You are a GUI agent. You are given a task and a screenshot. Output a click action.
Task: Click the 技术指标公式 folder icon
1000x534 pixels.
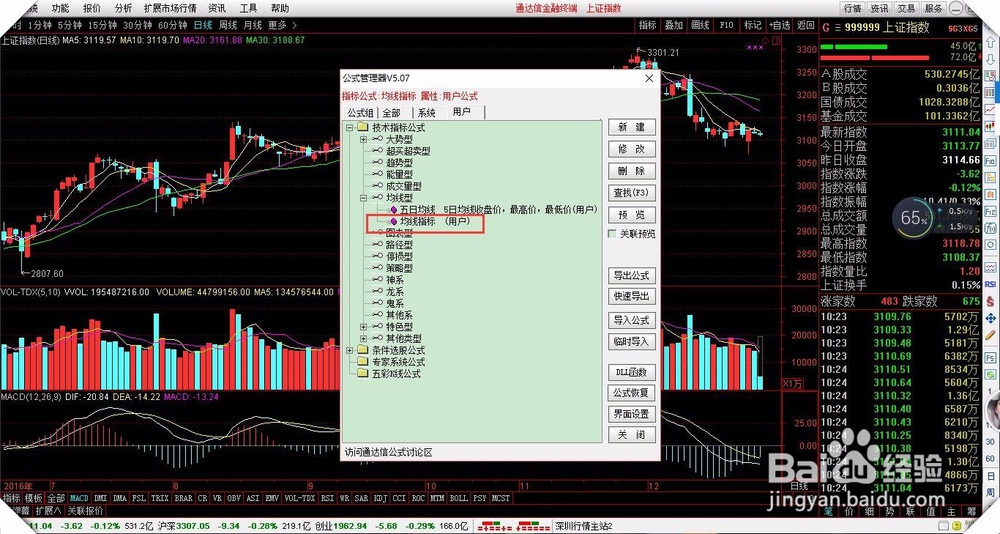[364, 128]
